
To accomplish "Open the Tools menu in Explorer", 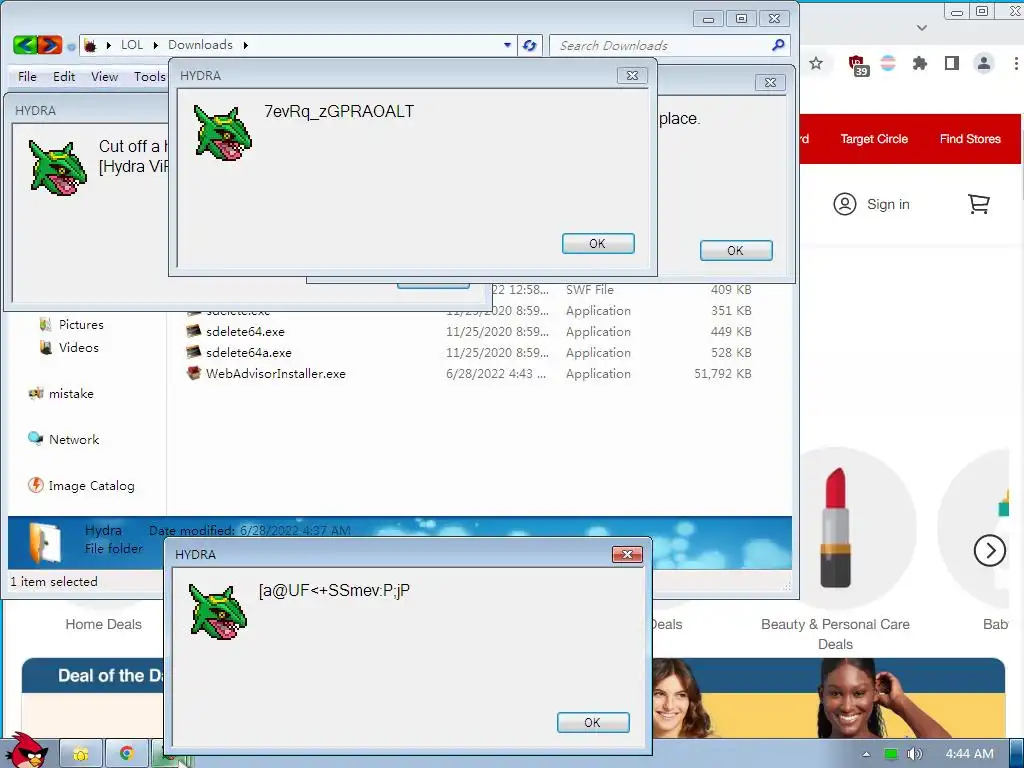I will point(150,76).
